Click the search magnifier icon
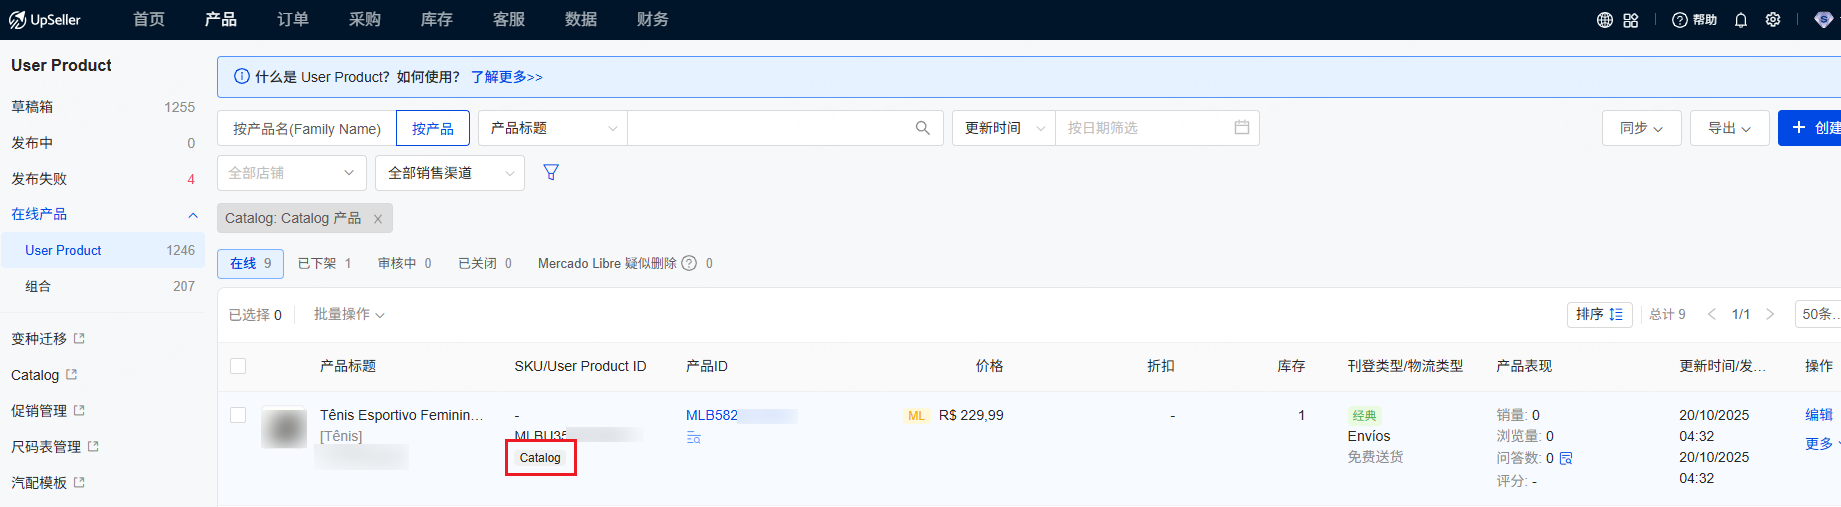Screen dimensions: 1841x507 (922, 128)
